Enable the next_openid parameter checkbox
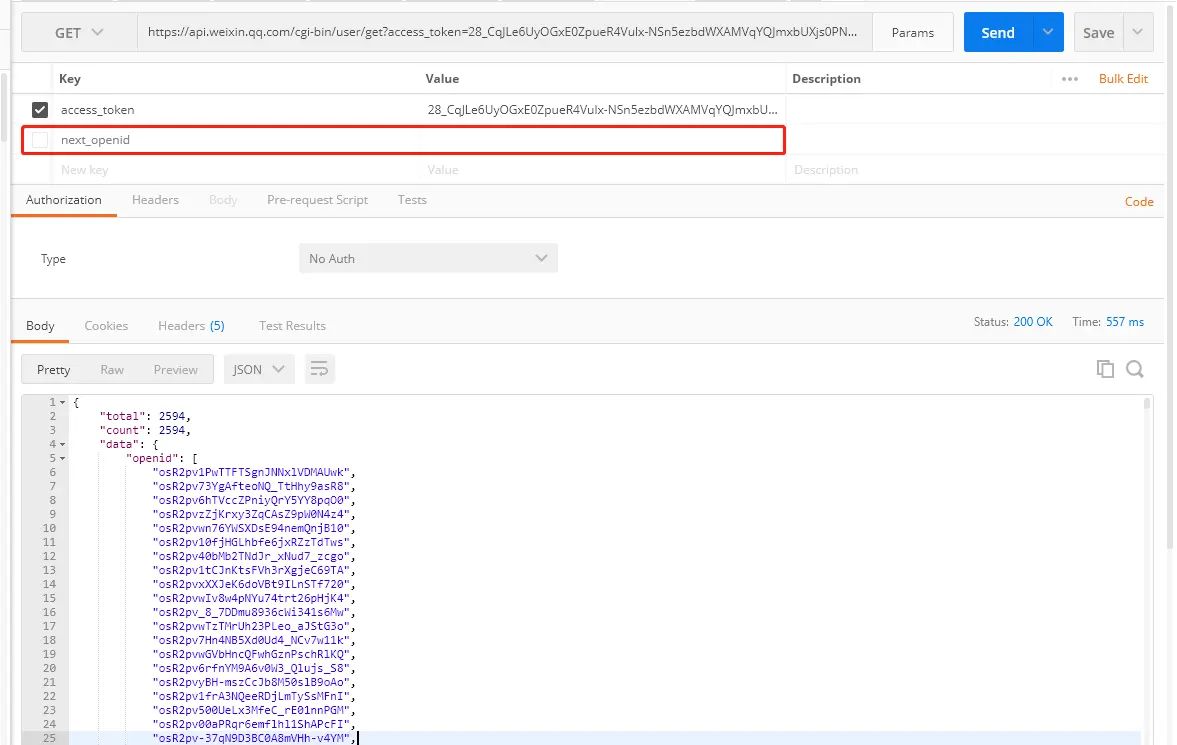 [x=40, y=140]
